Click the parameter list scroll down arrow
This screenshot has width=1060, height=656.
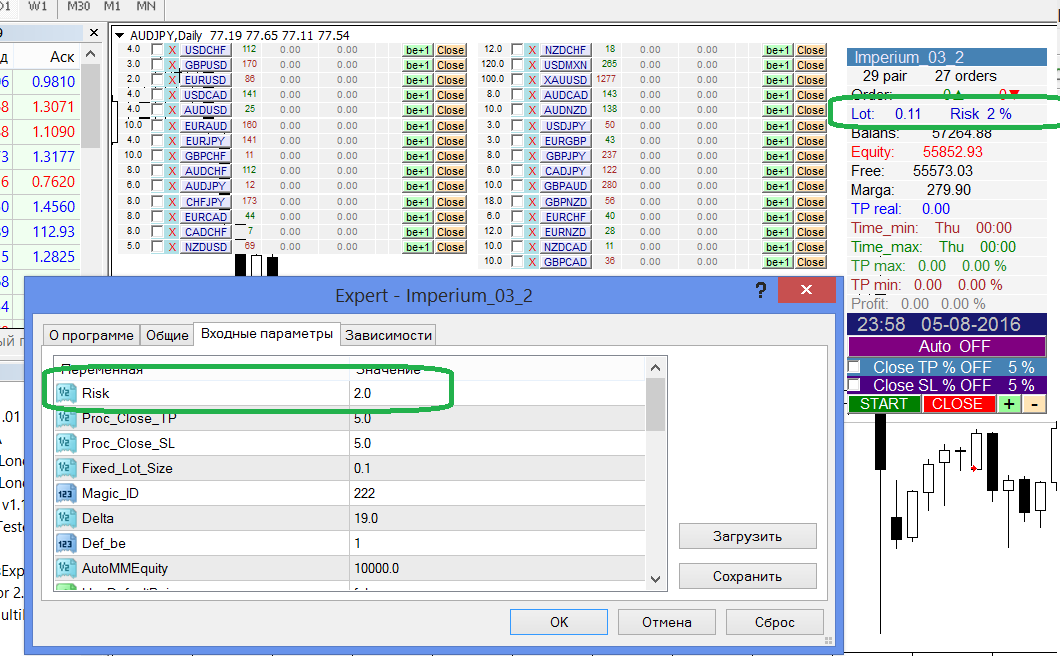tap(654, 579)
